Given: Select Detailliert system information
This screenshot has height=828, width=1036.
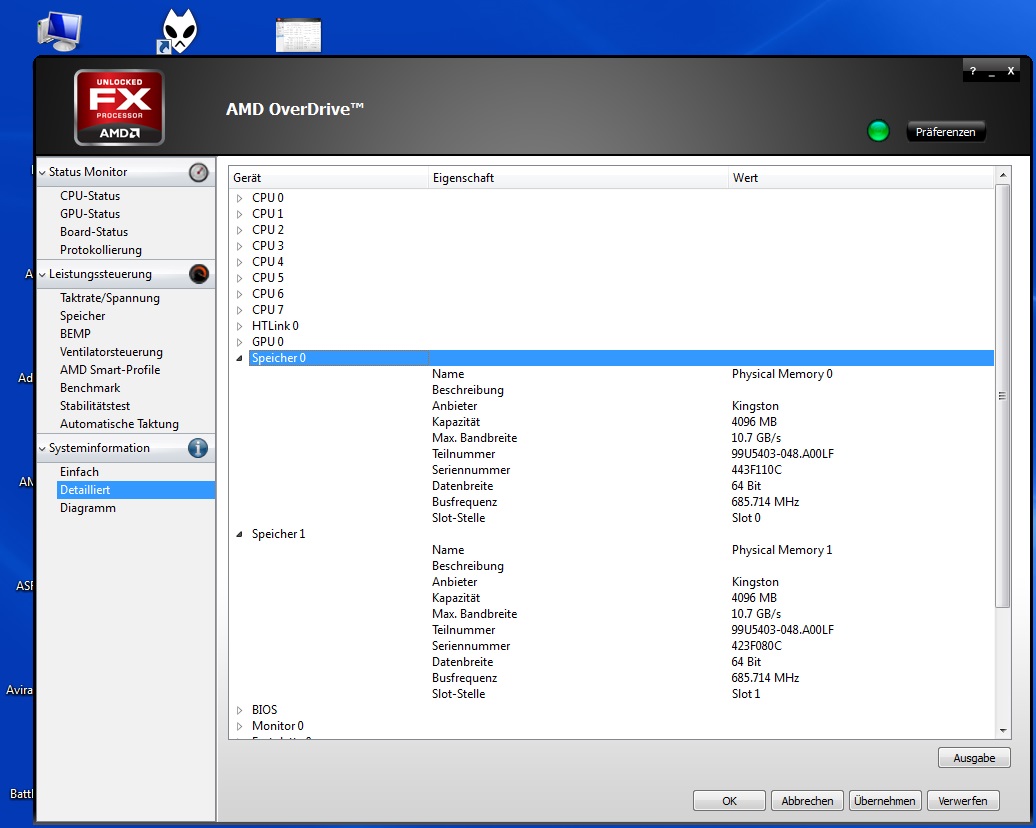Looking at the screenshot, I should pyautogui.click(x=135, y=490).
